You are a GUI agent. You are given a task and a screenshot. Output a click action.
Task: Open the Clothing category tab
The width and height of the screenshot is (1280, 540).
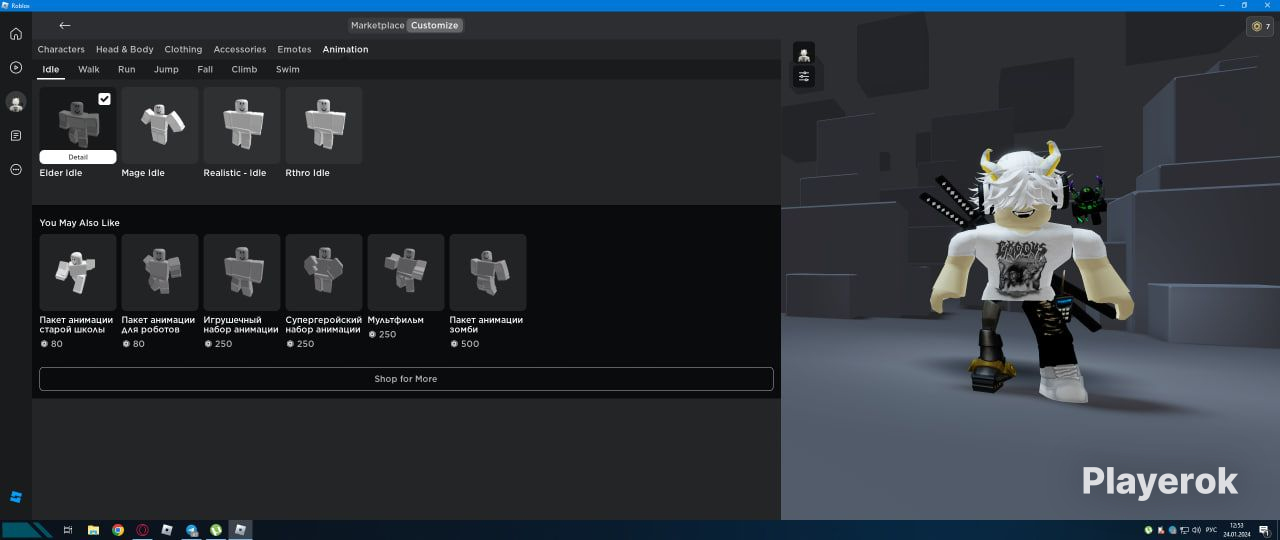tap(183, 49)
